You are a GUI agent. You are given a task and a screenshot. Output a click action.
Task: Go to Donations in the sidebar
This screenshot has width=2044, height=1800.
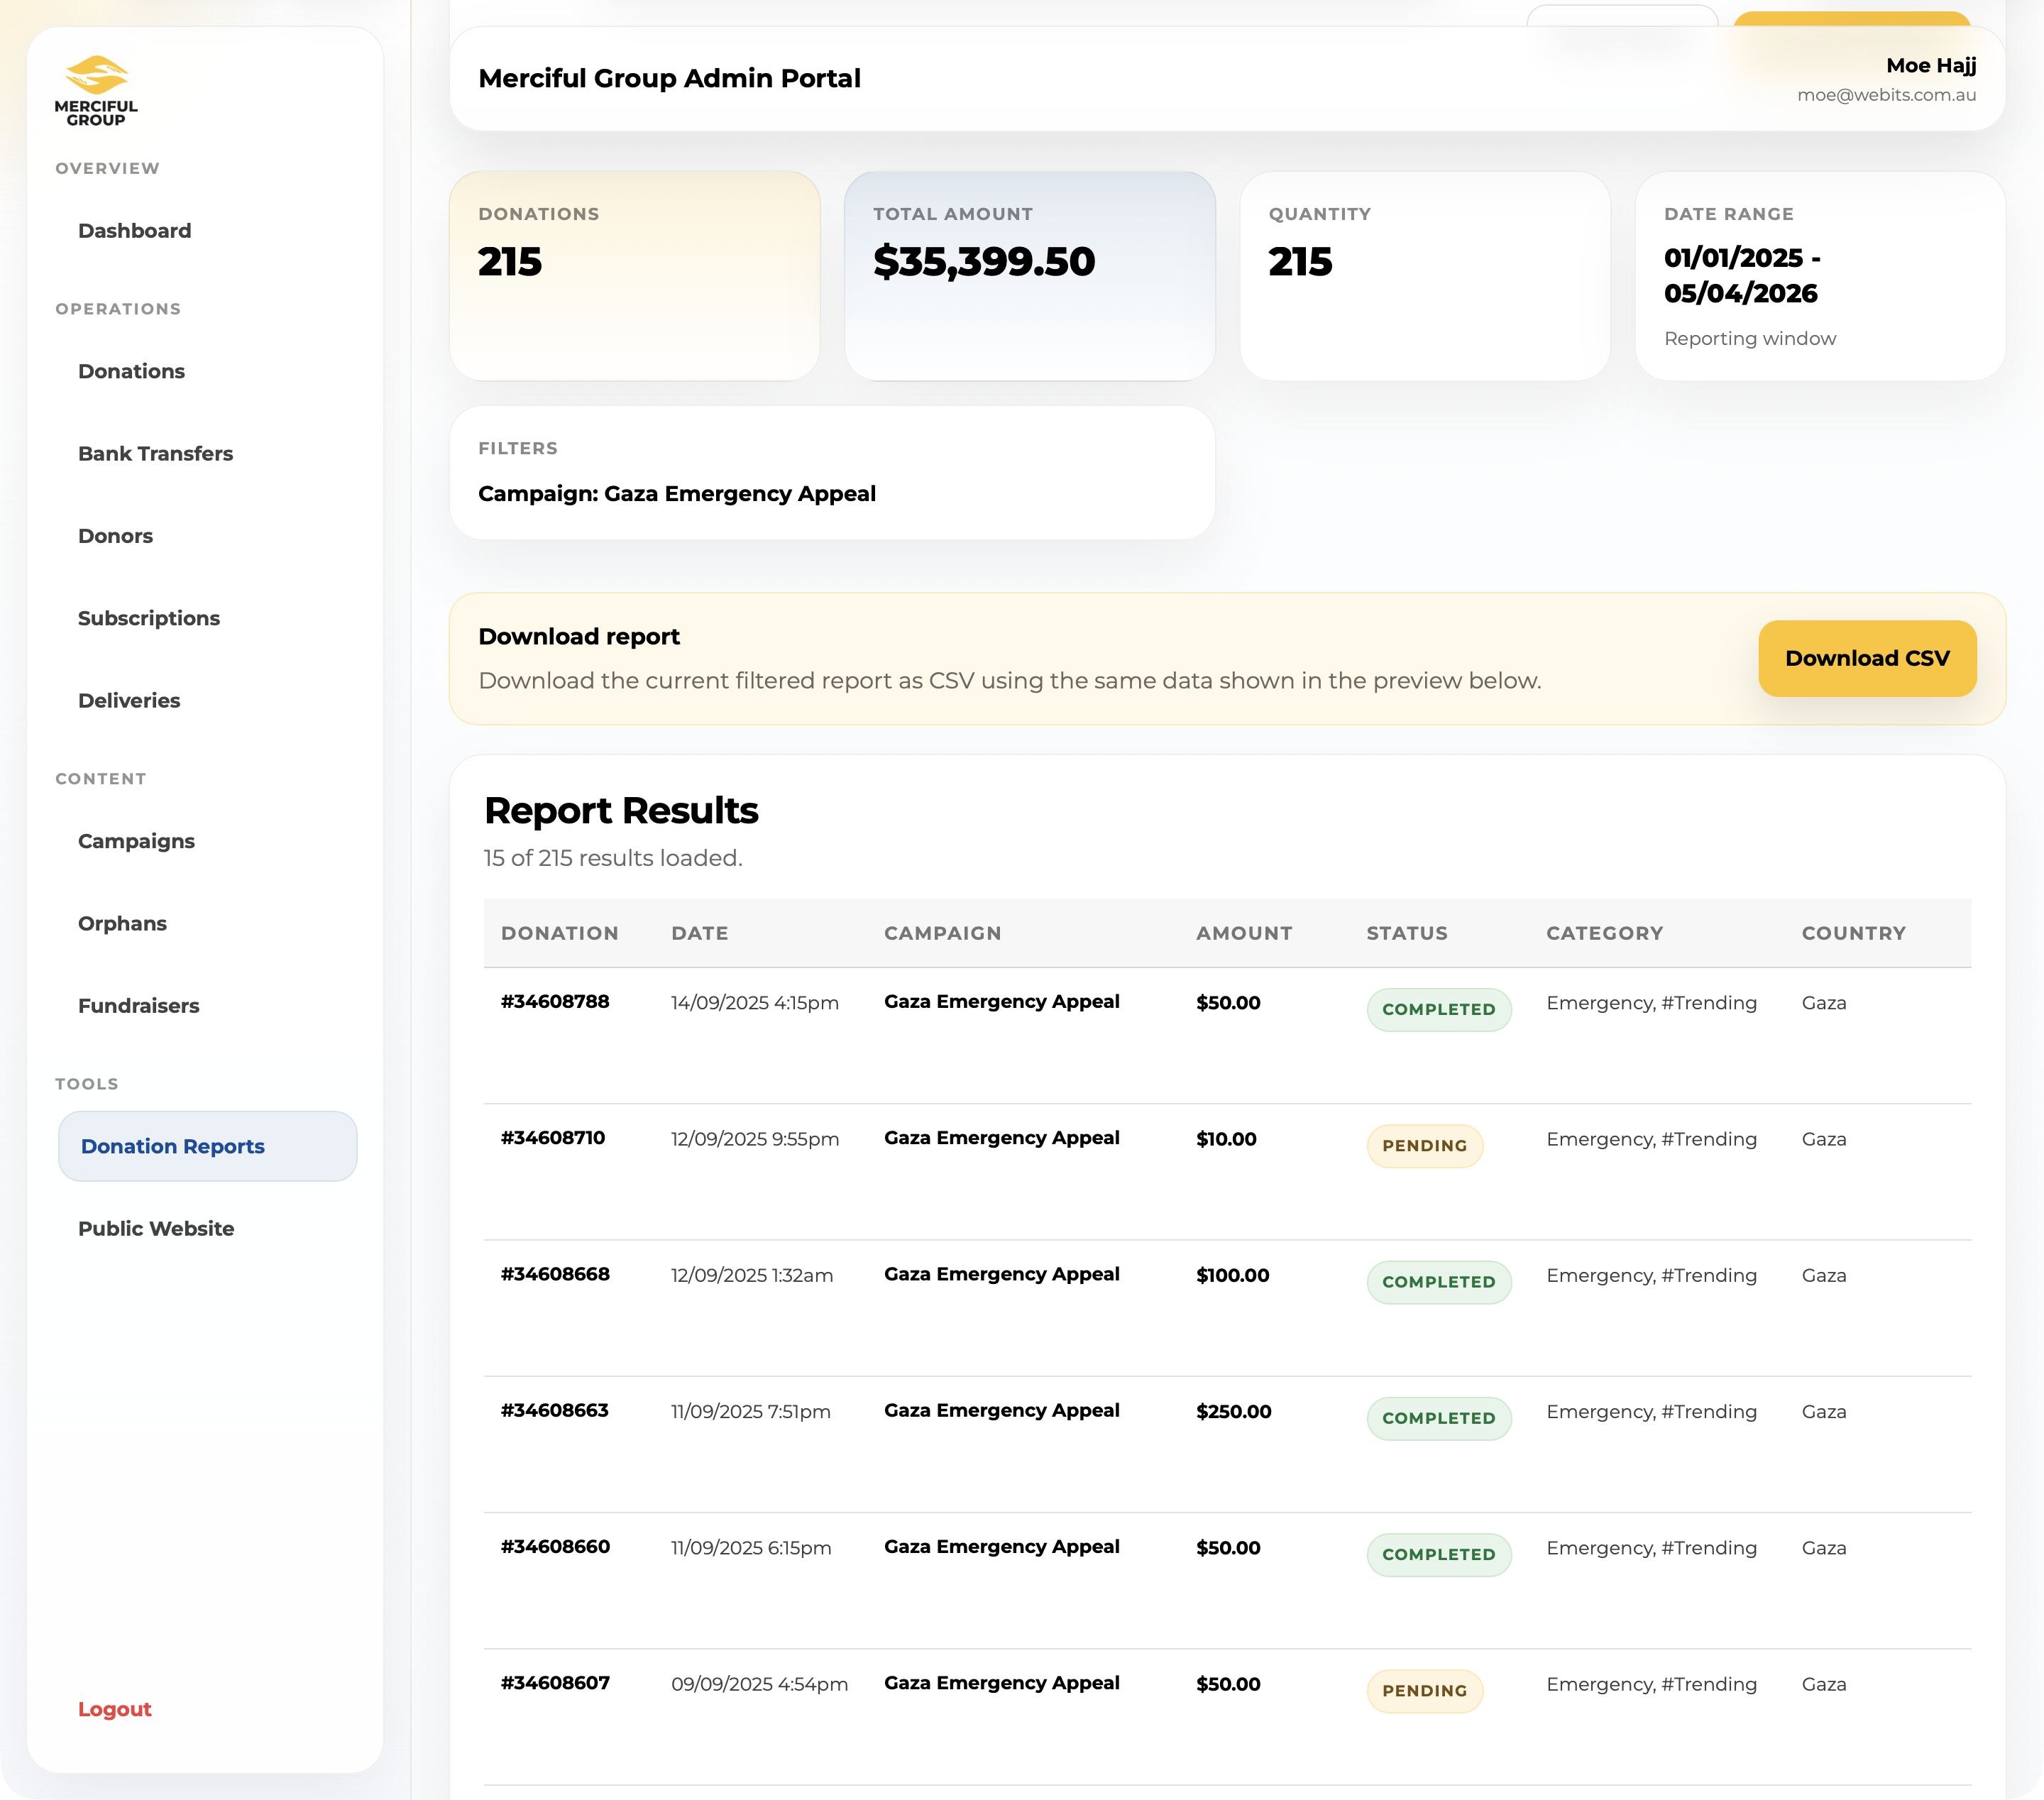(x=131, y=371)
